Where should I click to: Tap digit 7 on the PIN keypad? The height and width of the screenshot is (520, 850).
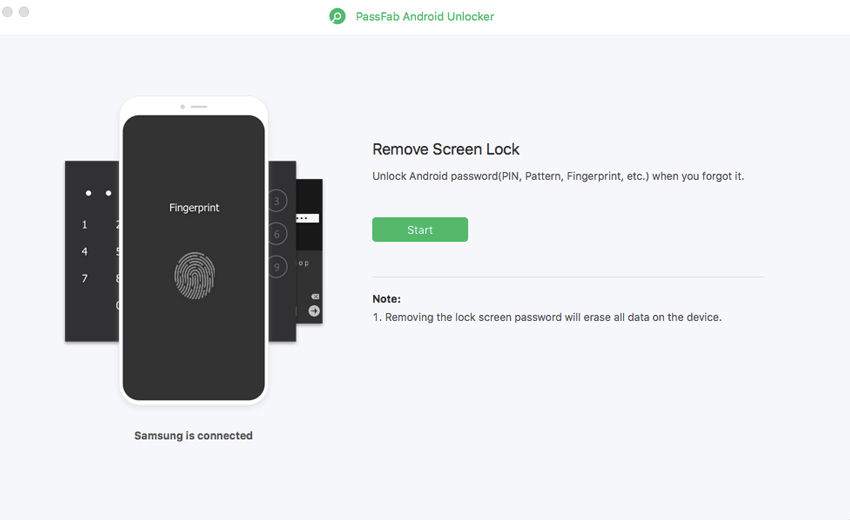(x=85, y=279)
